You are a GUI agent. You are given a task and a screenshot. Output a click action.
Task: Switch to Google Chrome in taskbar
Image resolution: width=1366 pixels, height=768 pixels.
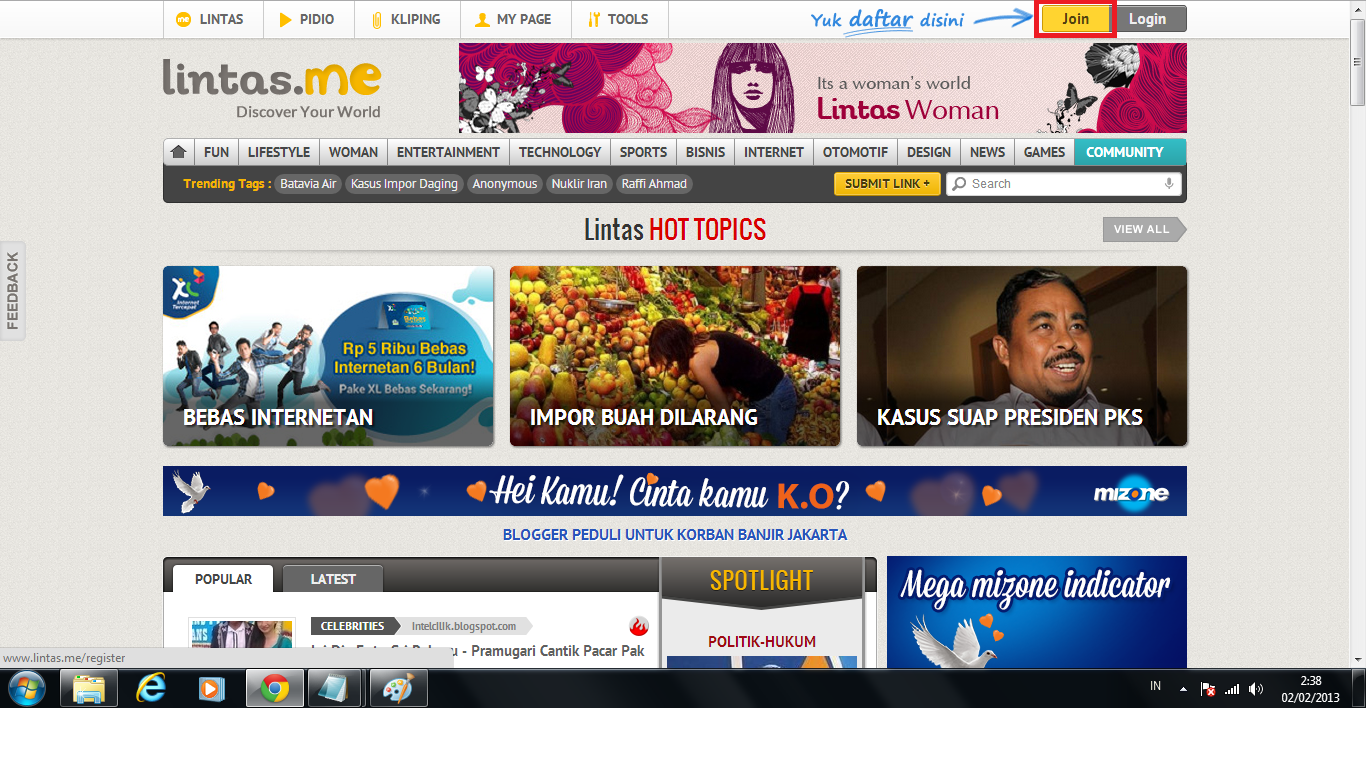[275, 688]
